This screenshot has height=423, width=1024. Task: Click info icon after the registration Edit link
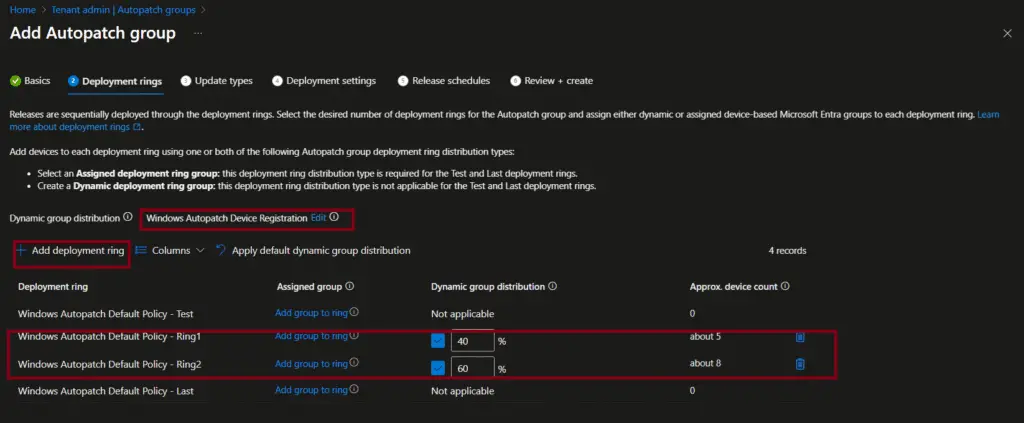click(334, 217)
